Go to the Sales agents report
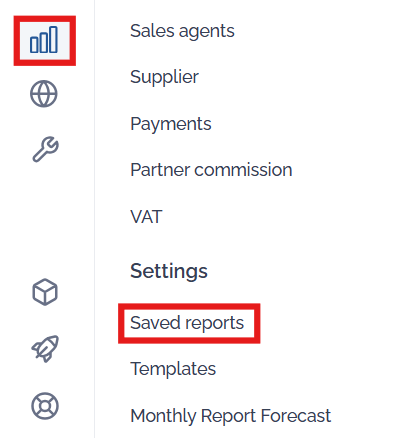 [x=182, y=31]
